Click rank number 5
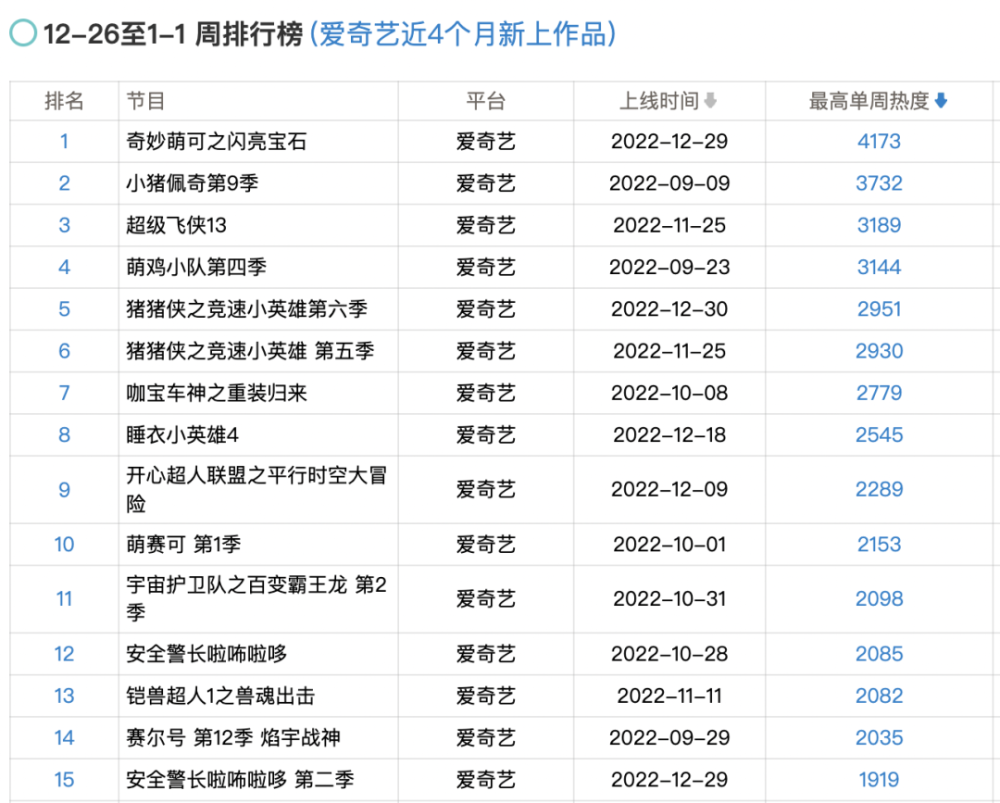The image size is (1000, 803). tap(64, 309)
